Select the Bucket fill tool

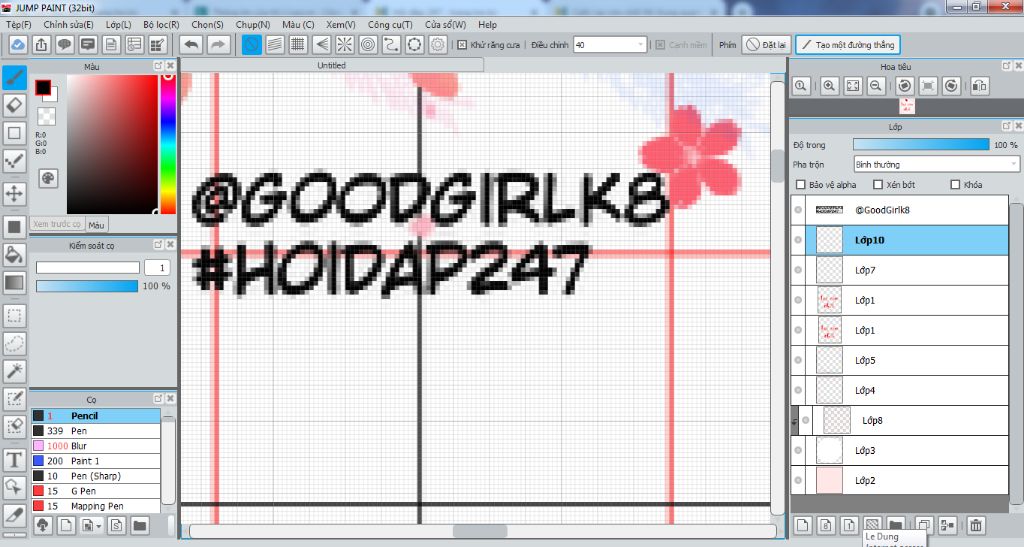[14, 255]
